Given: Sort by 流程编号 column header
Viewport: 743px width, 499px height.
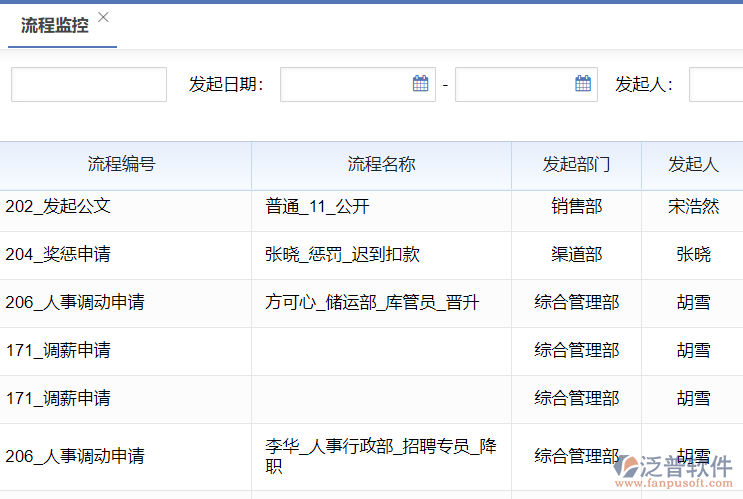Looking at the screenshot, I should (x=122, y=164).
